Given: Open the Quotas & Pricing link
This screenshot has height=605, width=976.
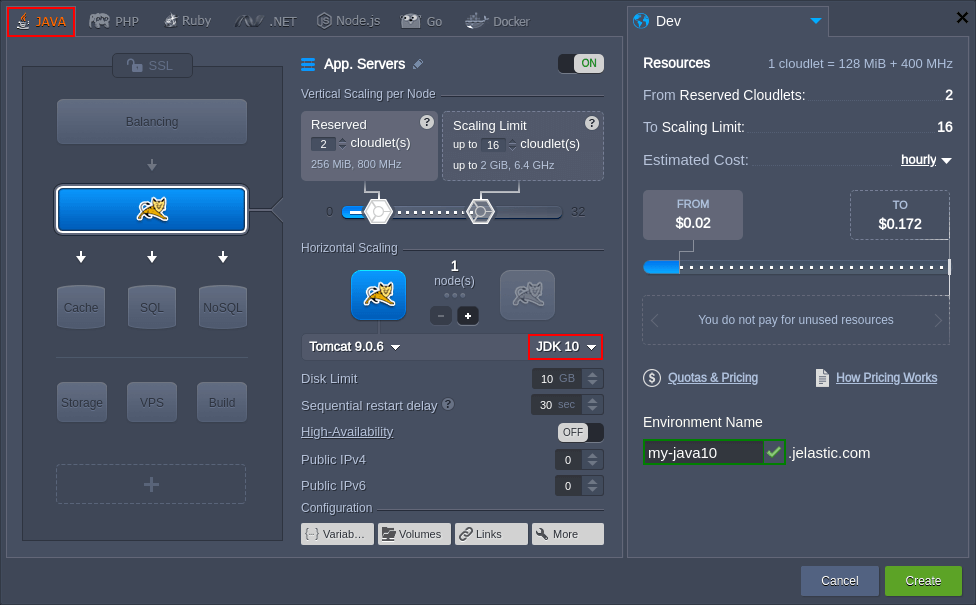Looking at the screenshot, I should coord(712,378).
